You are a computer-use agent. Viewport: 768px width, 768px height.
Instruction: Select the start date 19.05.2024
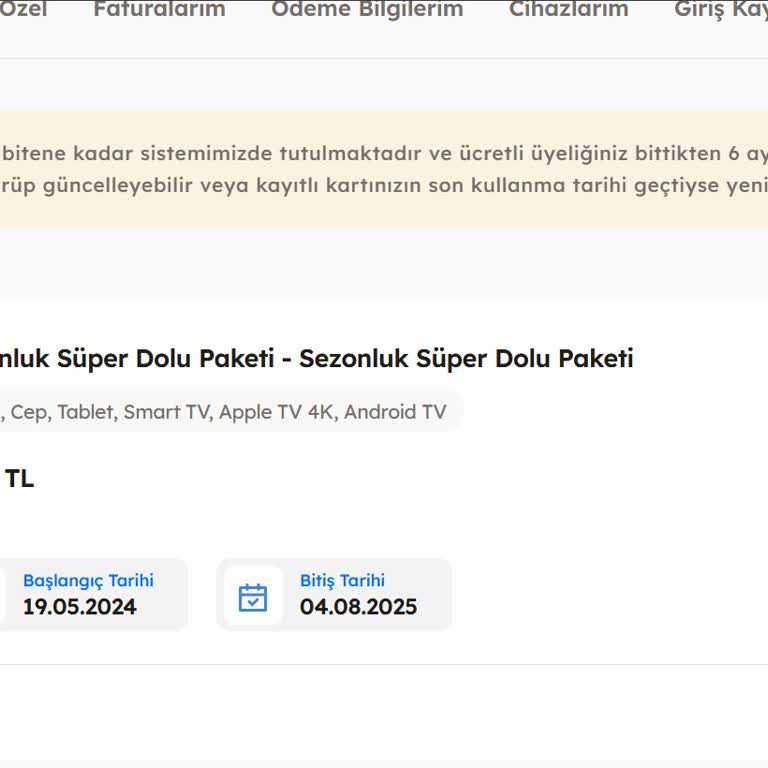[80, 607]
